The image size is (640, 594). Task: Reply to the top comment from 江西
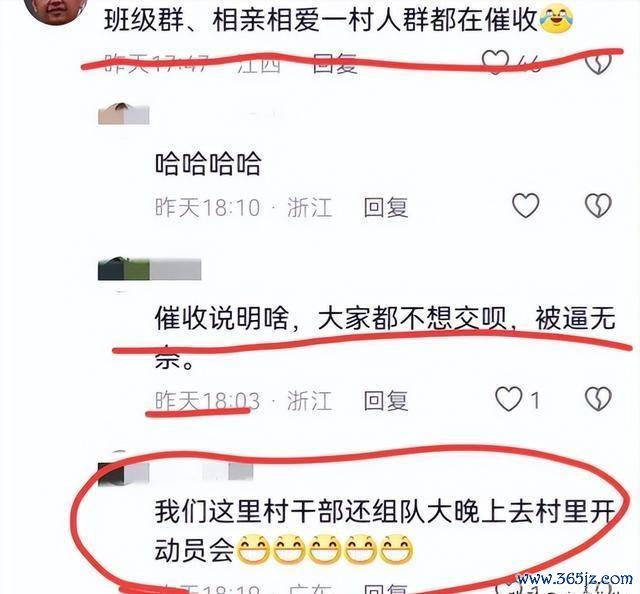pos(335,64)
